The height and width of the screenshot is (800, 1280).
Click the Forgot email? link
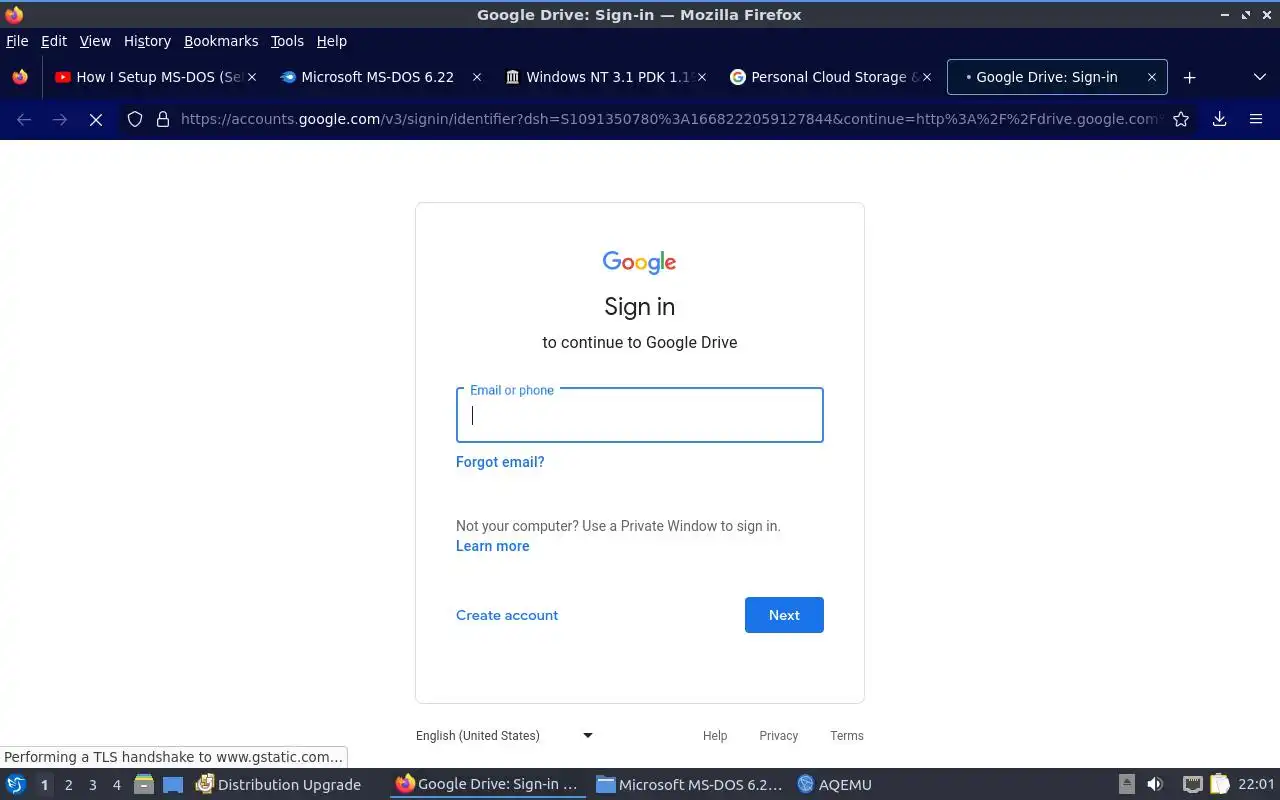[x=500, y=462]
